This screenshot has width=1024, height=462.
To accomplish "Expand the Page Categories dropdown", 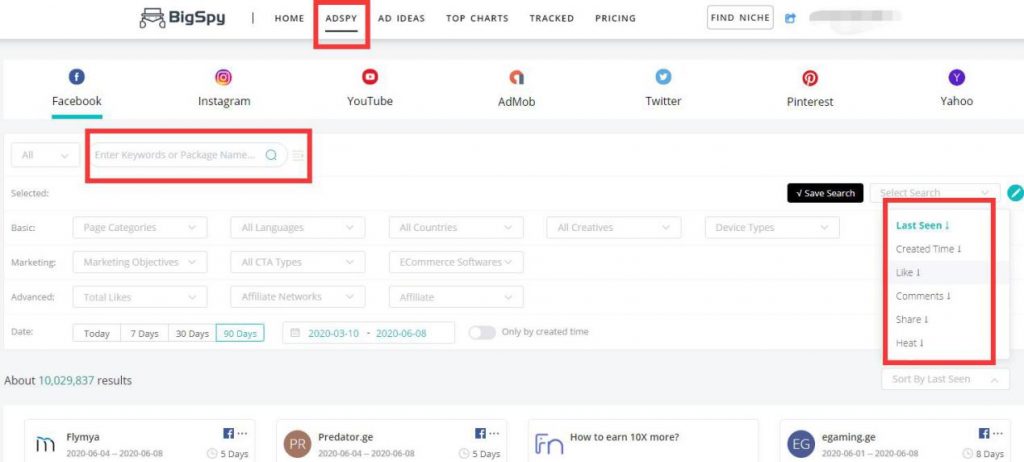I will click(x=140, y=227).
